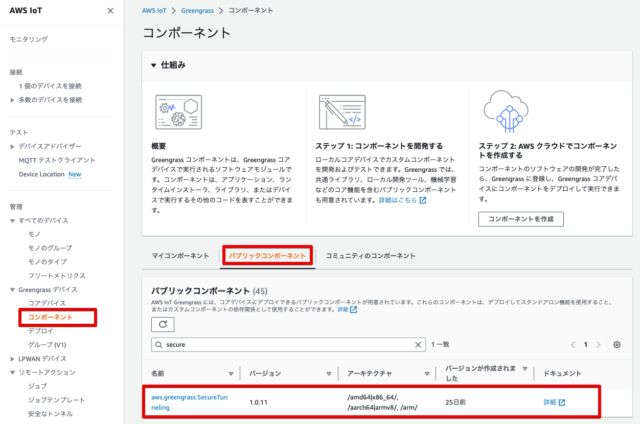The height and width of the screenshot is (424, 640).
Task: Collapse すべてのデバイス tree node
Action: (x=12, y=221)
